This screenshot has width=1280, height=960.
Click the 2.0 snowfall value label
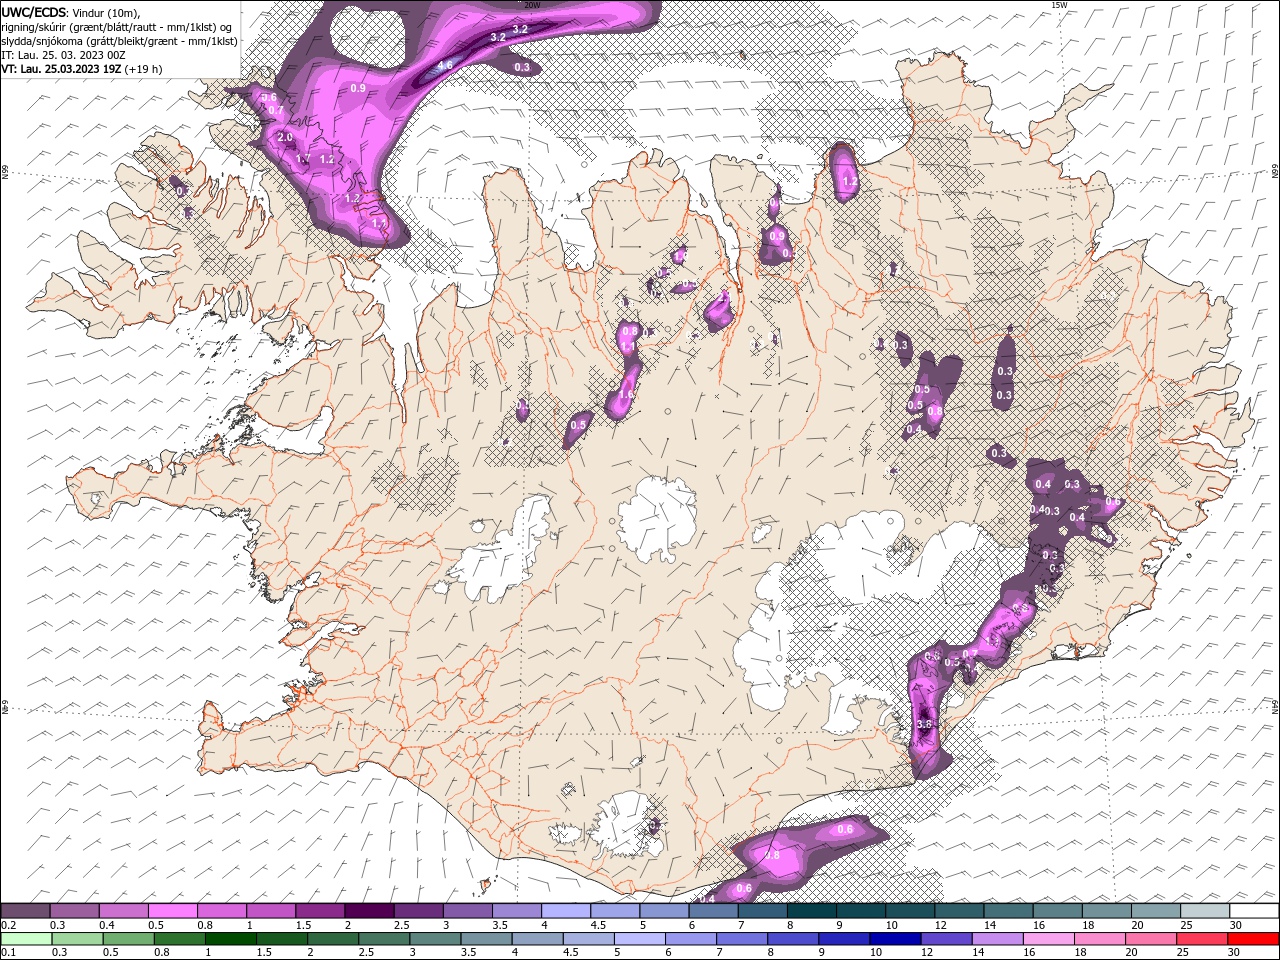(x=285, y=137)
